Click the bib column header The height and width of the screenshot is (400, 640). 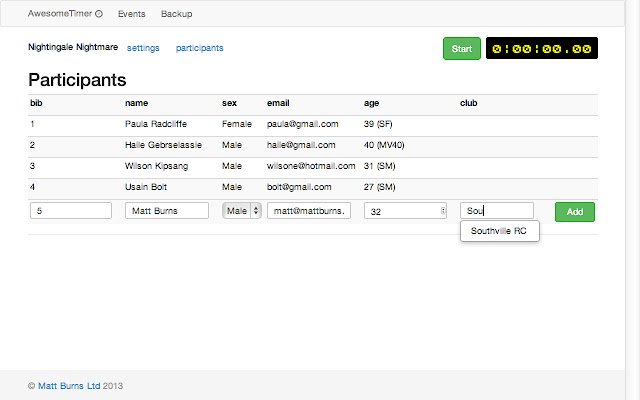36,103
